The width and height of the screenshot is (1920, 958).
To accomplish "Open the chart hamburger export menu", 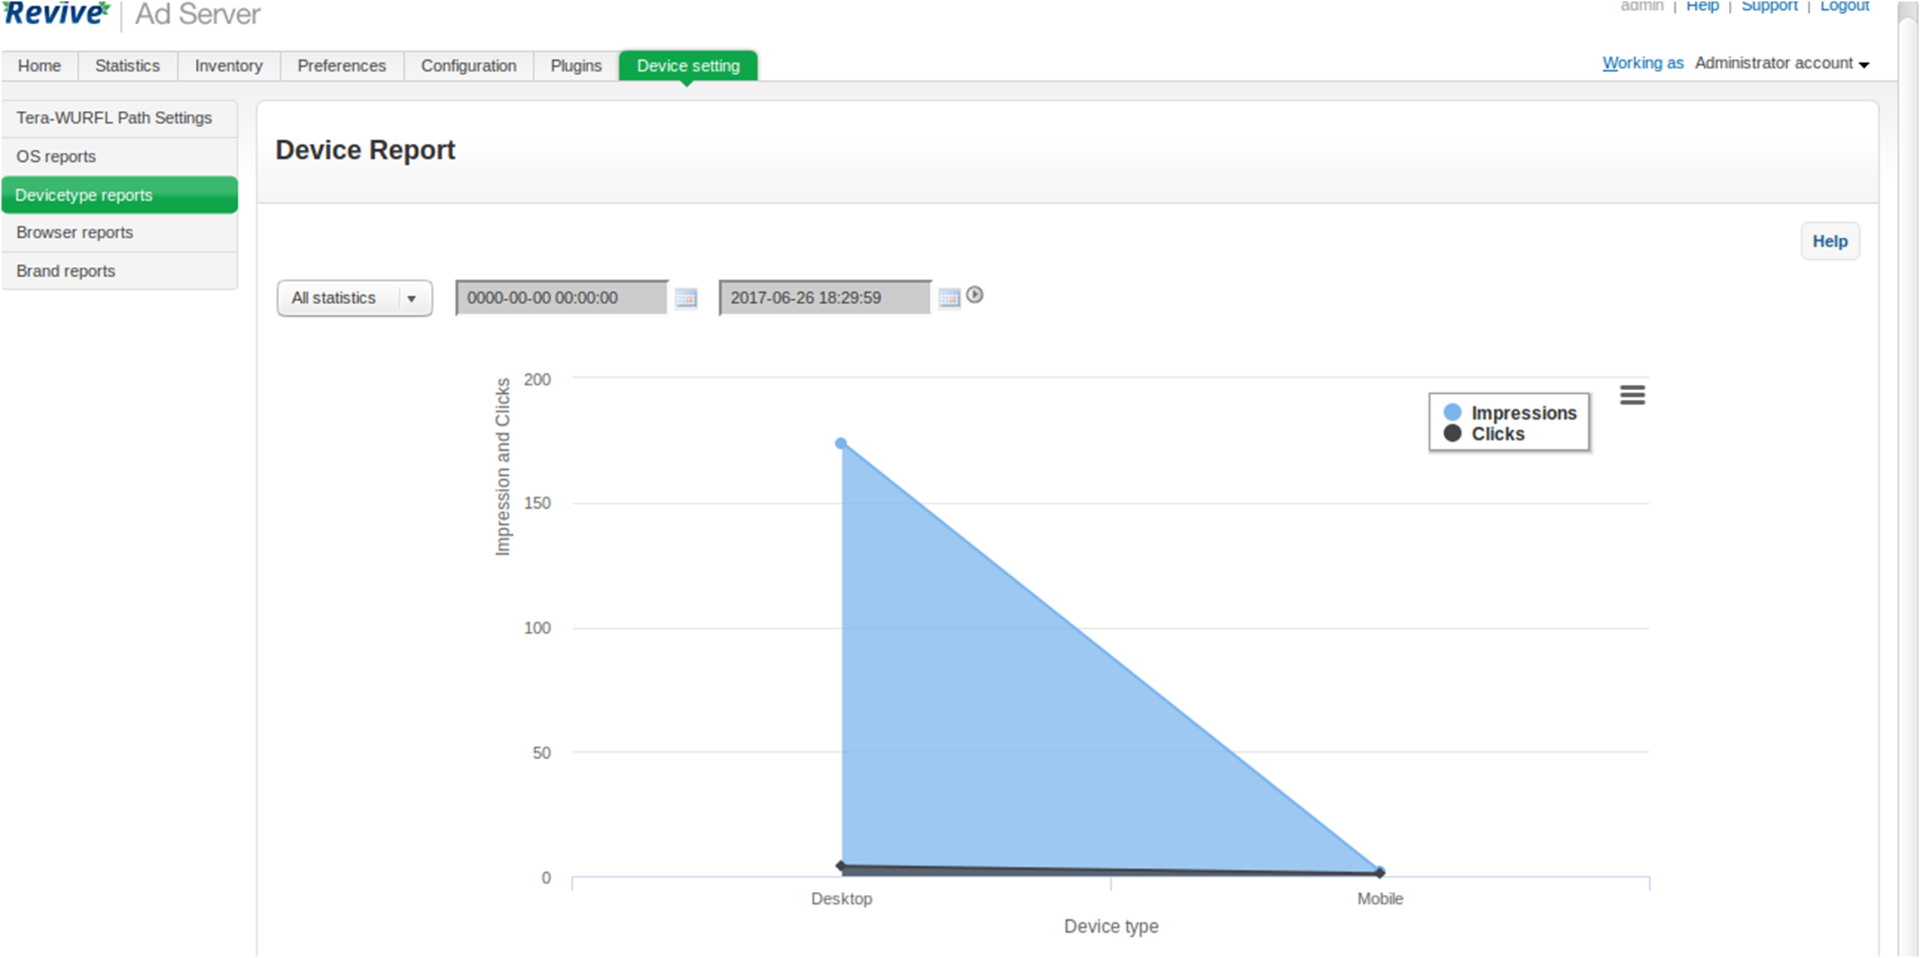I will point(1632,395).
